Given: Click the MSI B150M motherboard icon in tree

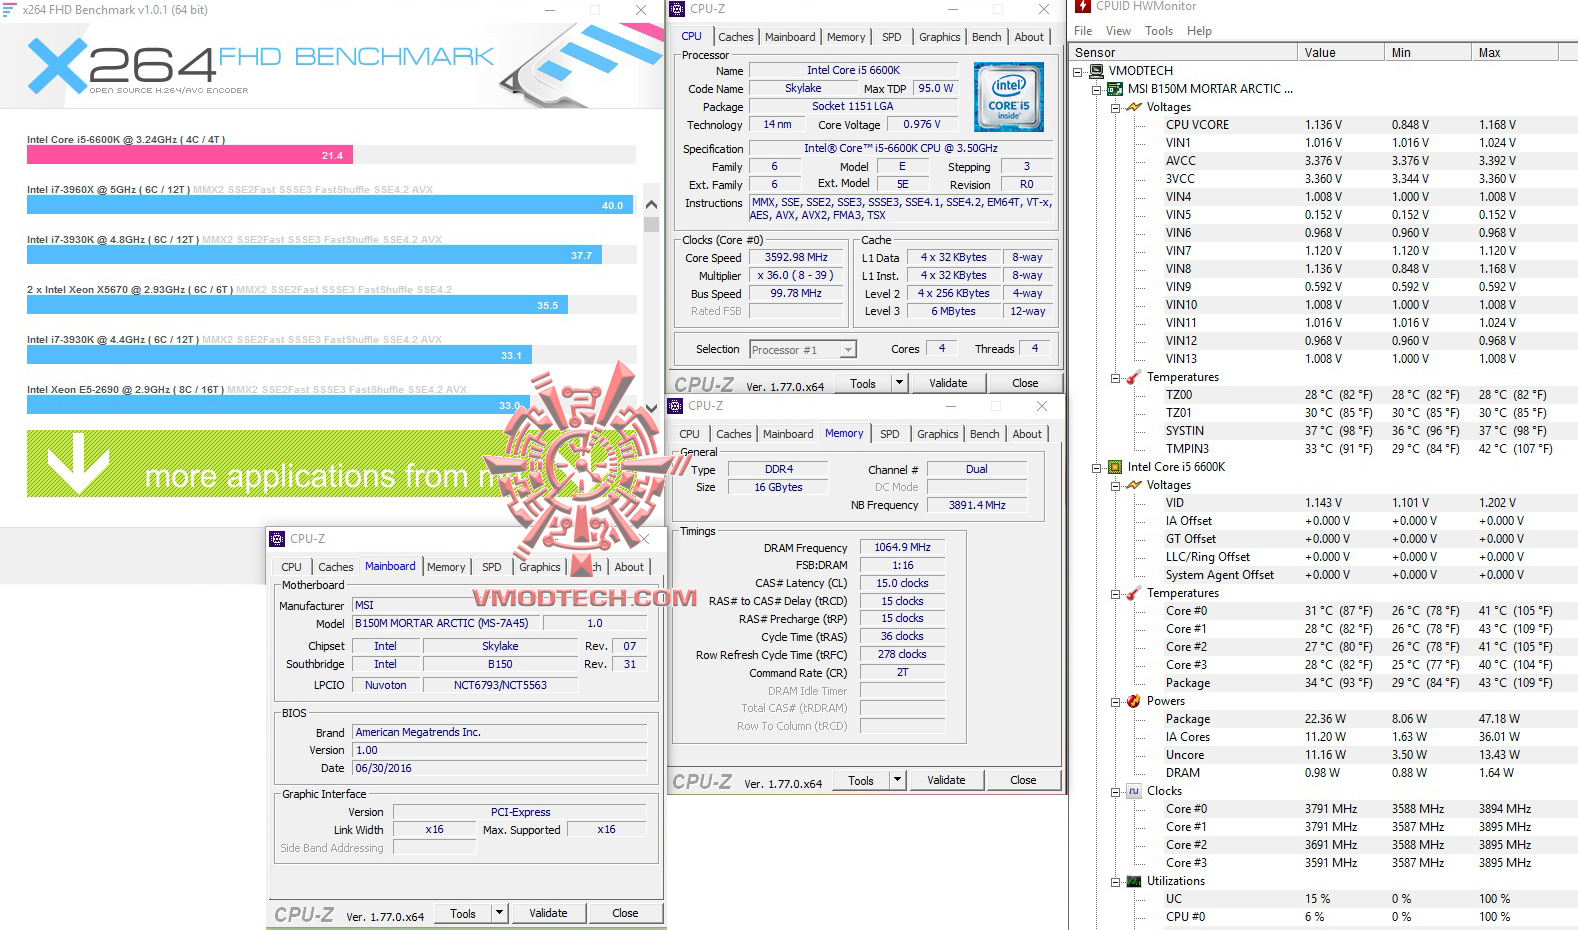Looking at the screenshot, I should pyautogui.click(x=1115, y=89).
